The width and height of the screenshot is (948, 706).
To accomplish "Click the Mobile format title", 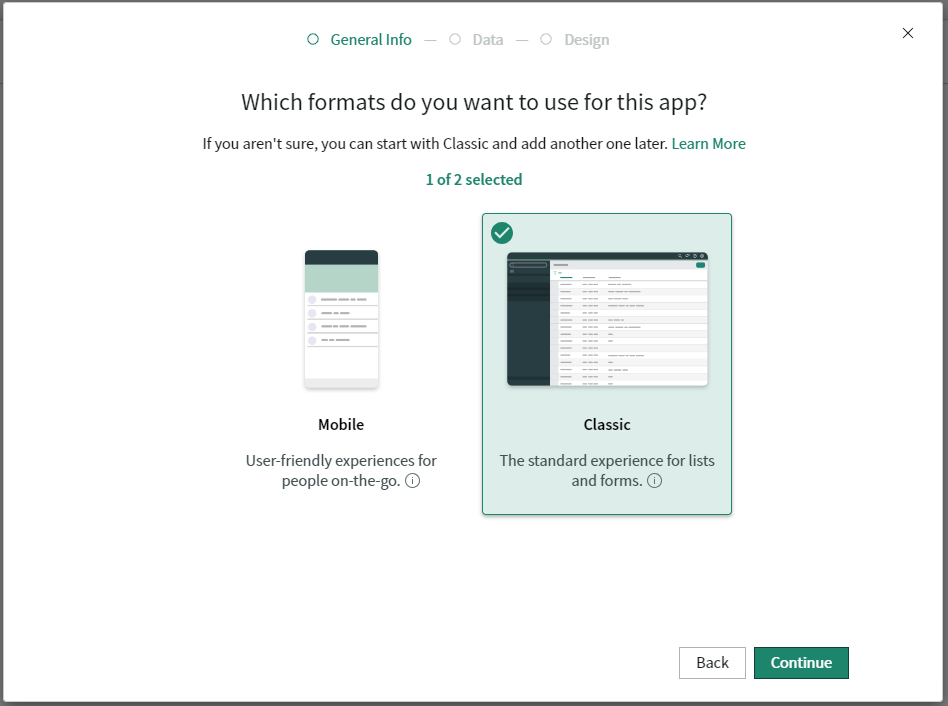I will [x=341, y=425].
